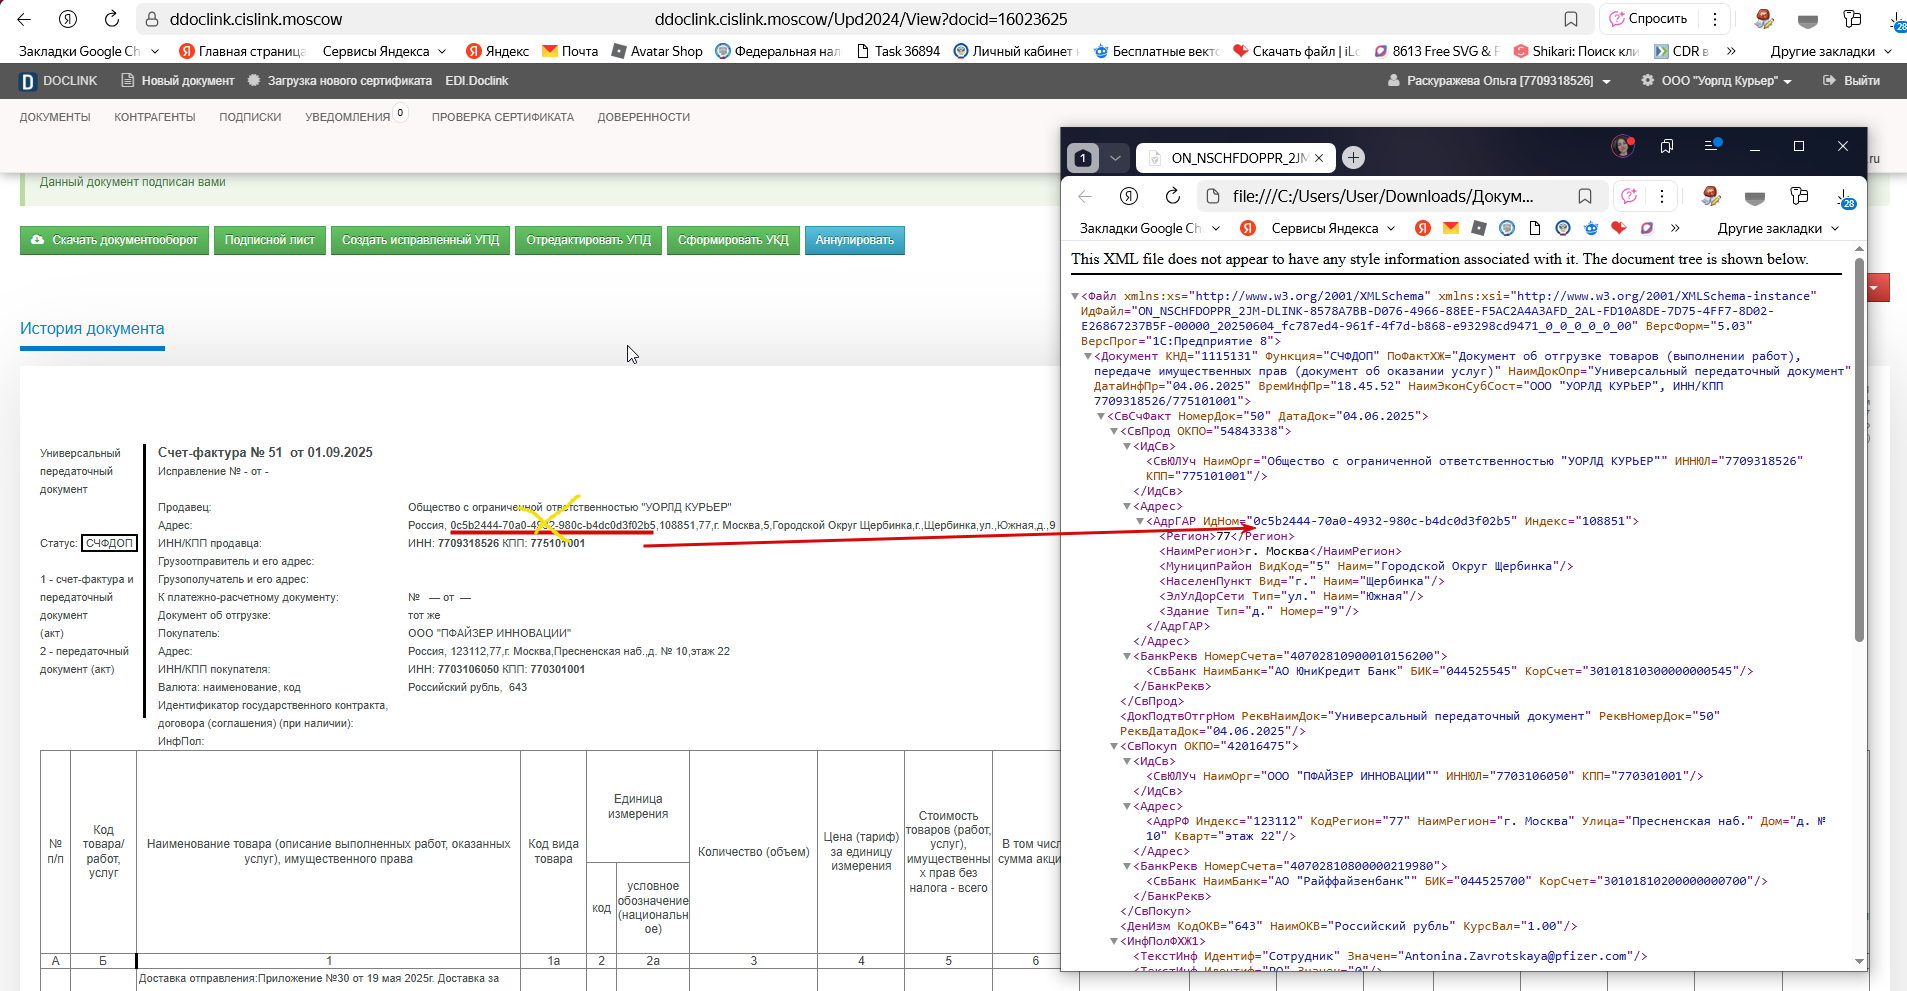Bookmark the Doclink page with the bookmark icon
1907x991 pixels.
click(1571, 19)
